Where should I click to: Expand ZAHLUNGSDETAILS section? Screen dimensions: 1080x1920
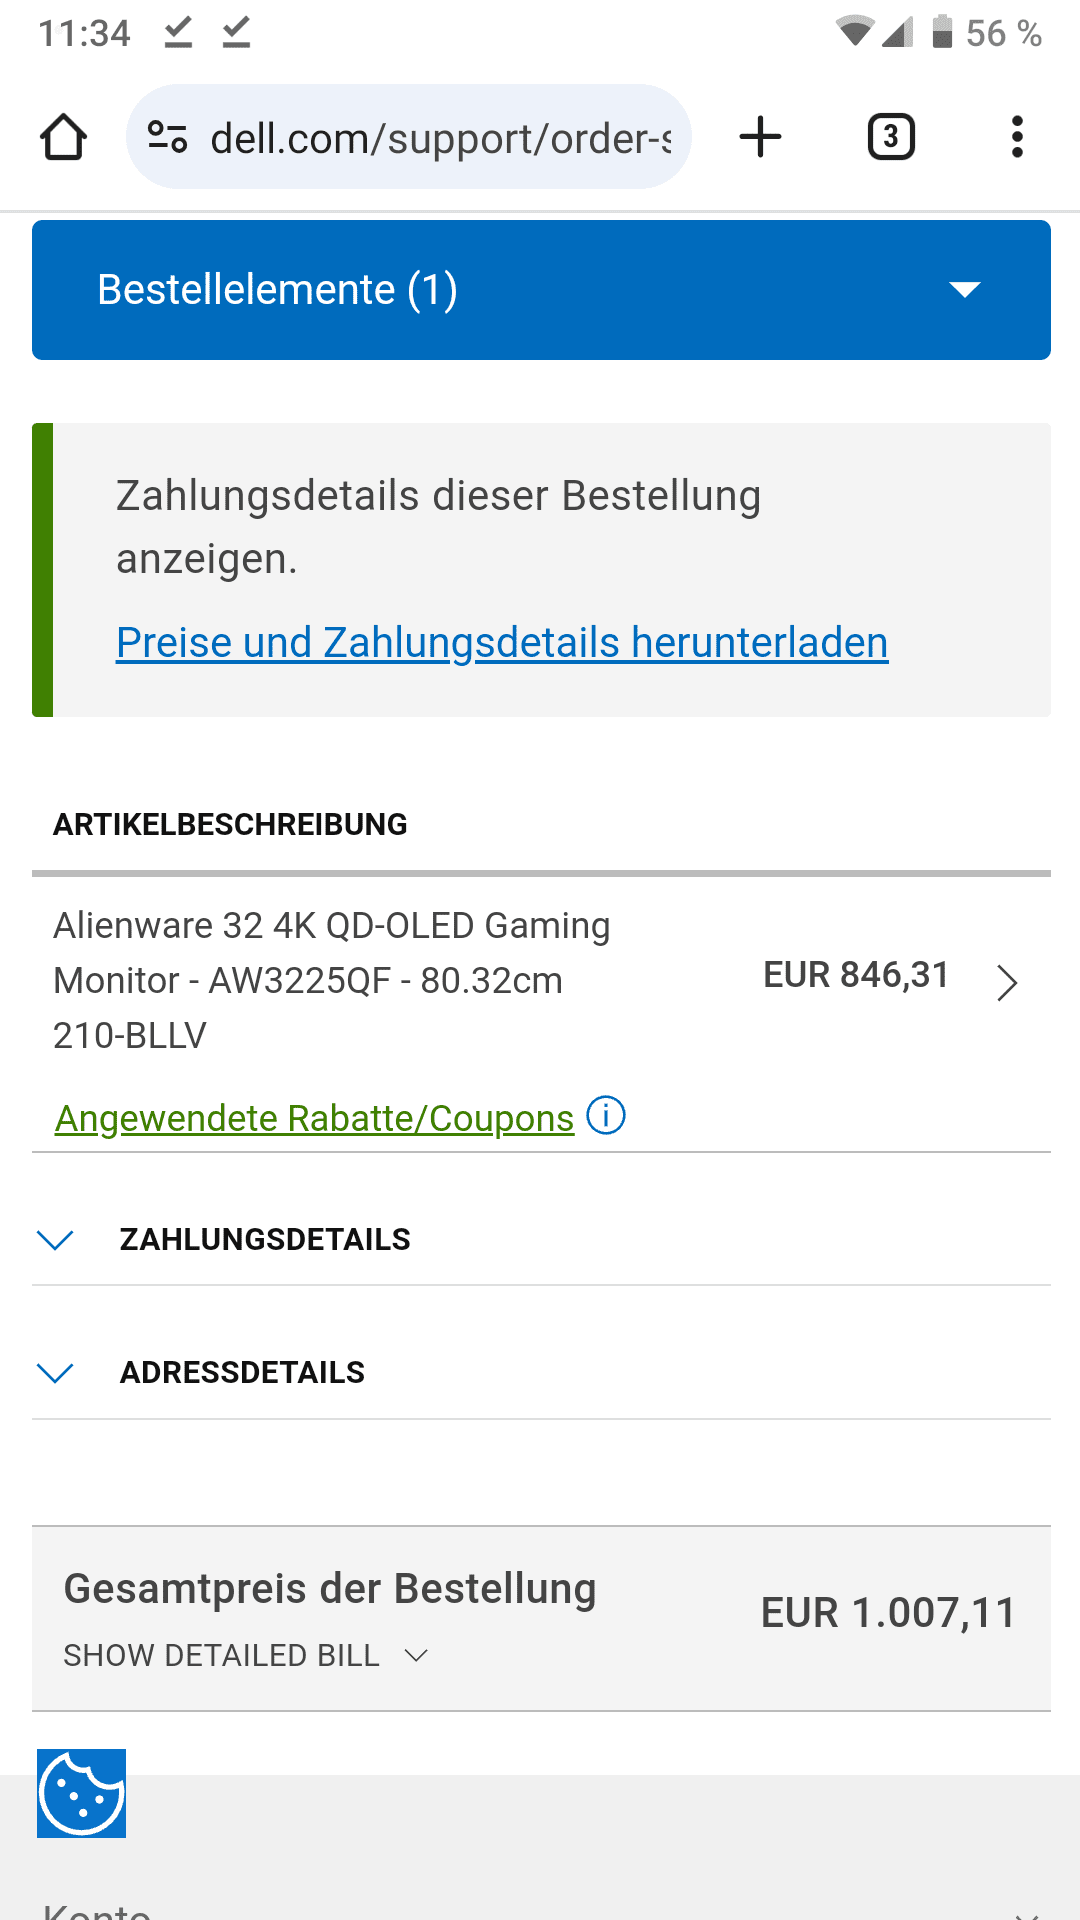point(541,1239)
